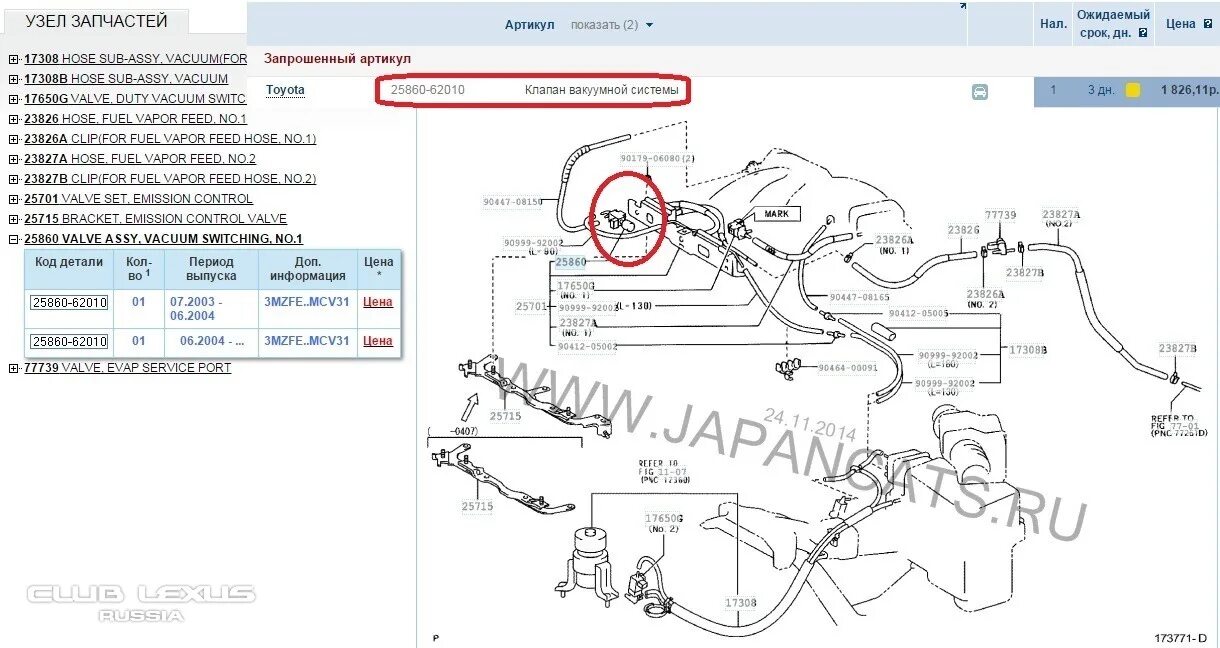Click the small arrow icon above the car icon
Image resolution: width=1220 pixels, height=648 pixels.
pyautogui.click(x=962, y=6)
